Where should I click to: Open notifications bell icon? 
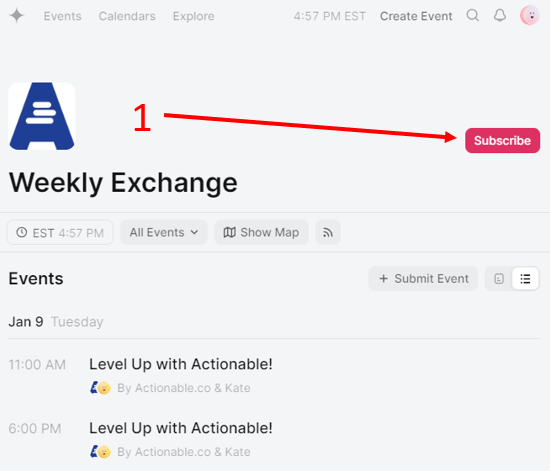tap(500, 15)
